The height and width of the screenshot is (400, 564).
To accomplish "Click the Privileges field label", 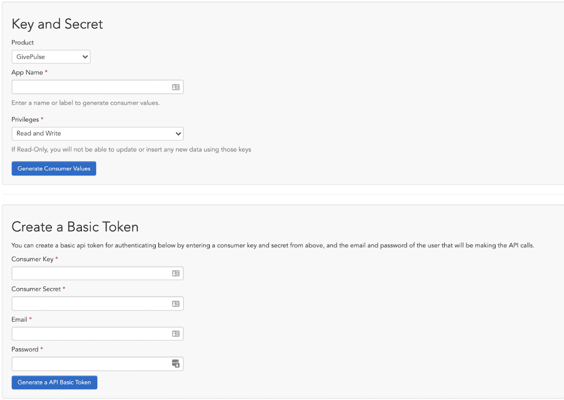I will pos(25,119).
